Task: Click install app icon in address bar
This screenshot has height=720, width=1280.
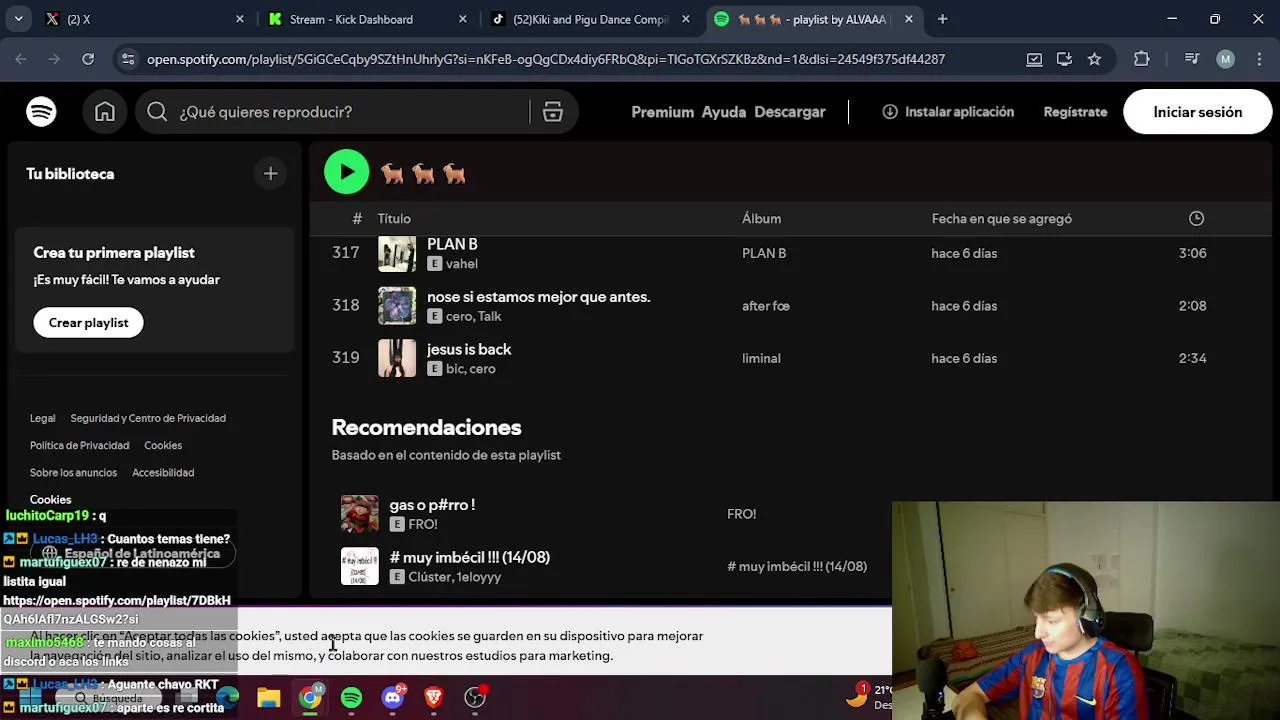Action: (1064, 59)
